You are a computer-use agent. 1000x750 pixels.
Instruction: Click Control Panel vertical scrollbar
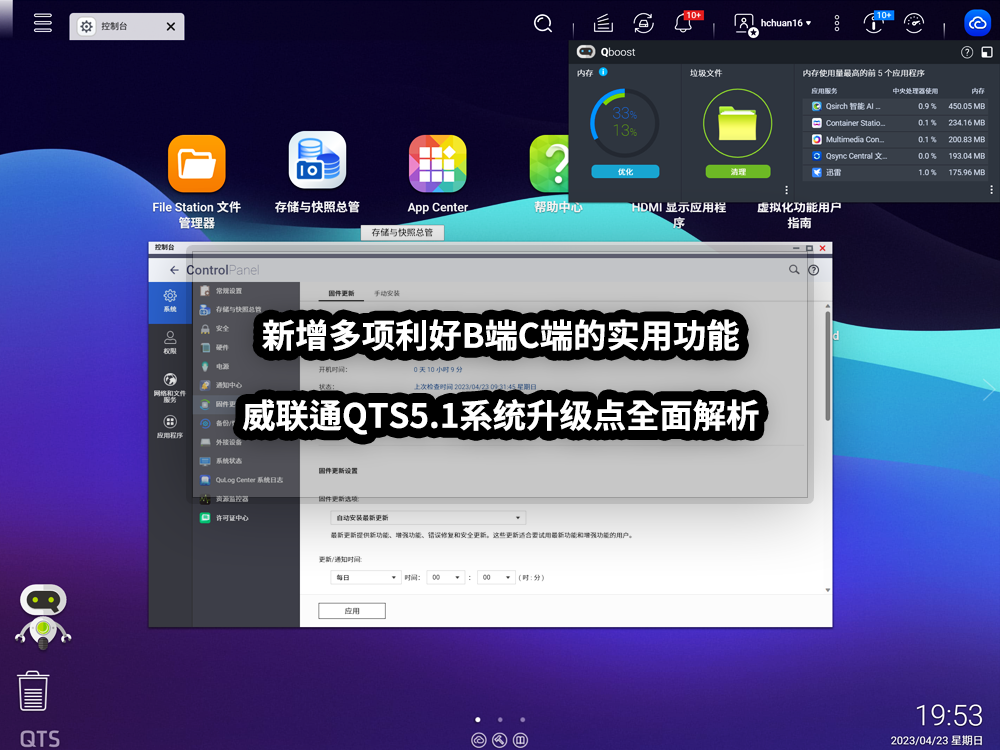(828, 366)
